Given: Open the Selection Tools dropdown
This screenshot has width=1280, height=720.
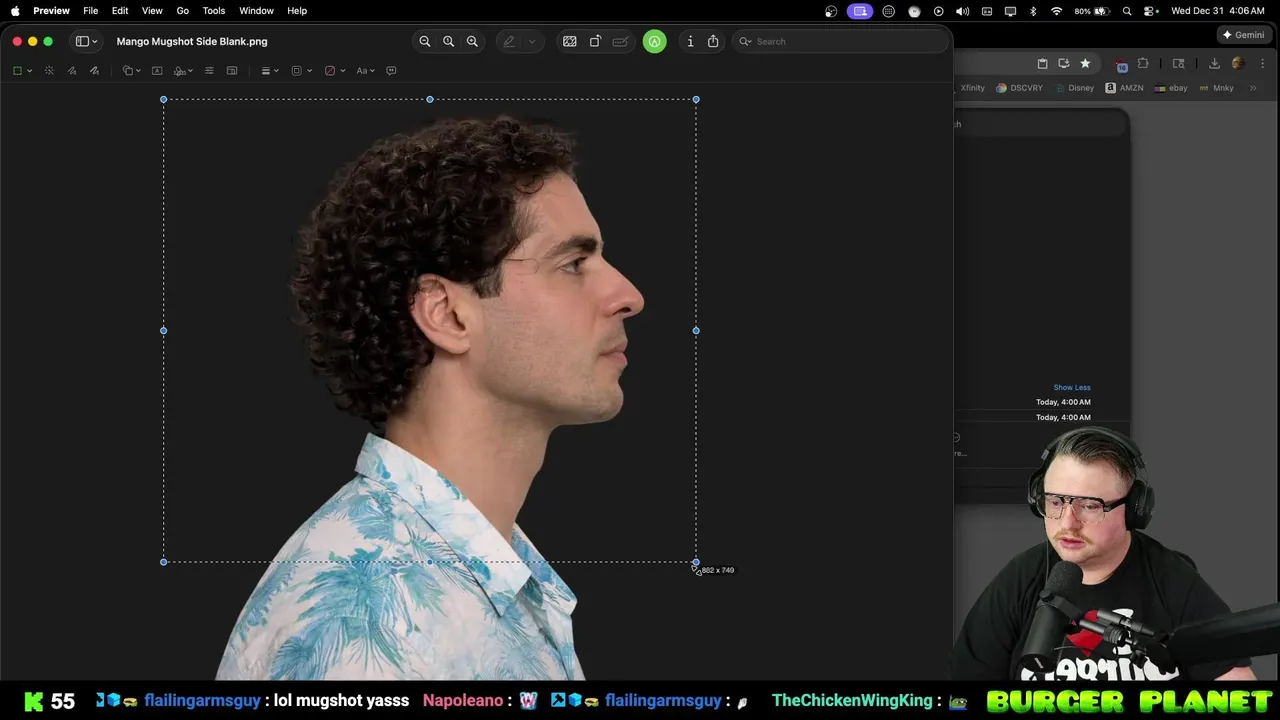Looking at the screenshot, I should click(22, 71).
